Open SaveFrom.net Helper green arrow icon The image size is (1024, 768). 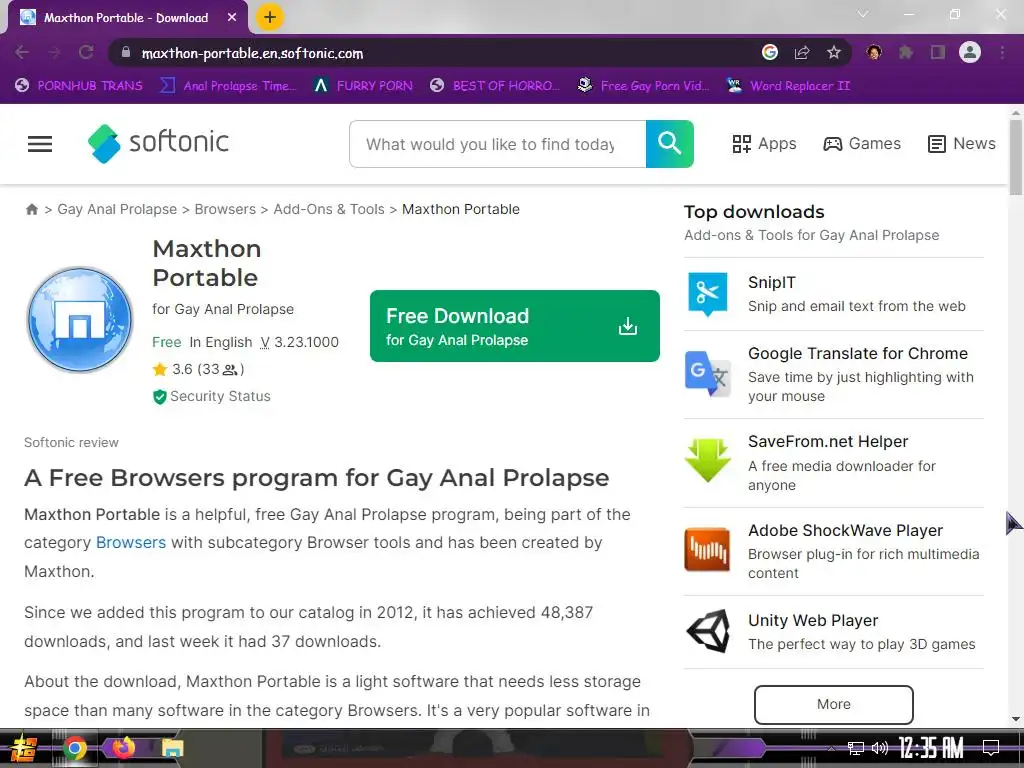coord(707,462)
